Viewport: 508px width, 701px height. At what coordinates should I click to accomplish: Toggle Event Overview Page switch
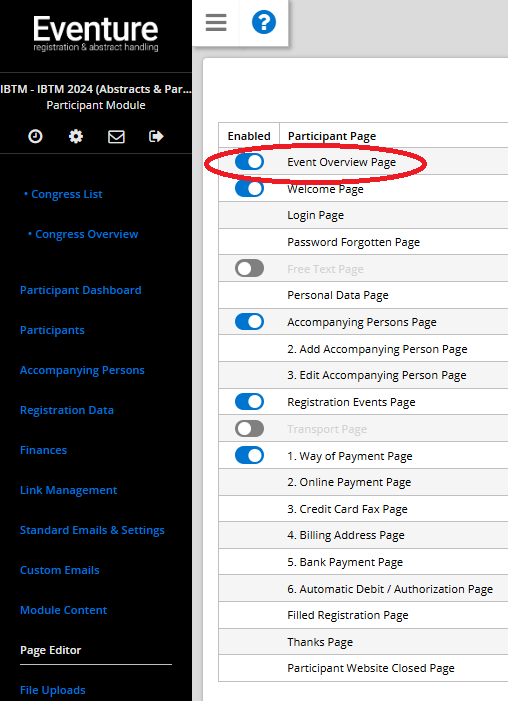249,161
